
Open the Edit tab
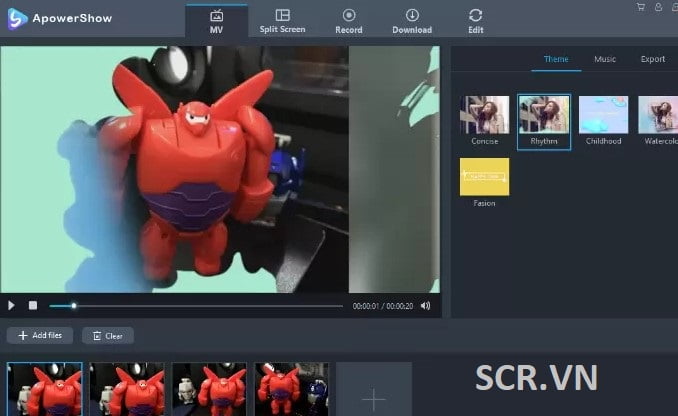pos(475,21)
